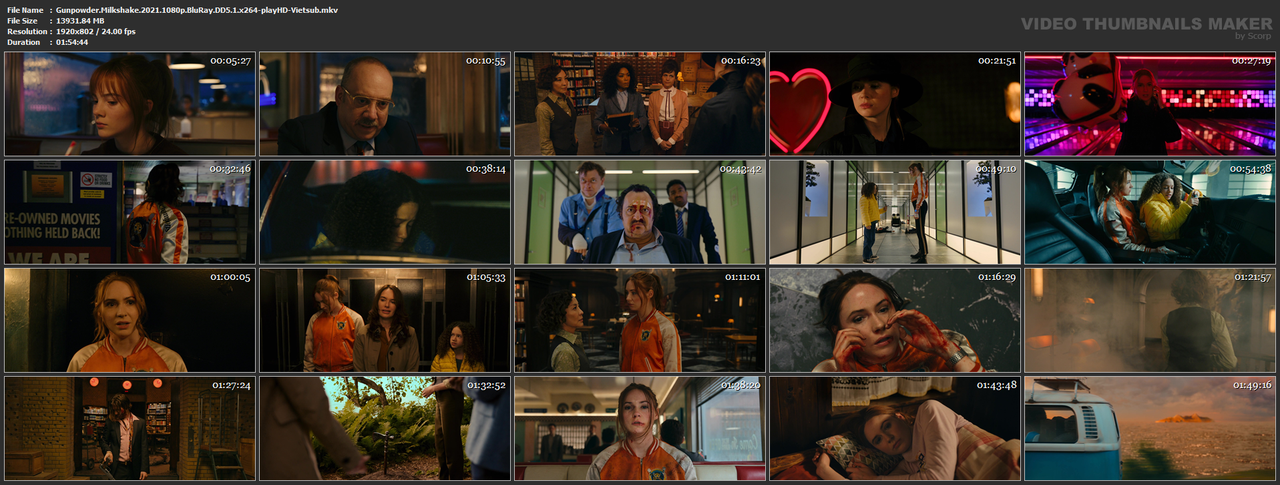Click the neon heart frame at 00:21:51
Screen dimensions: 1280x485
[894, 104]
